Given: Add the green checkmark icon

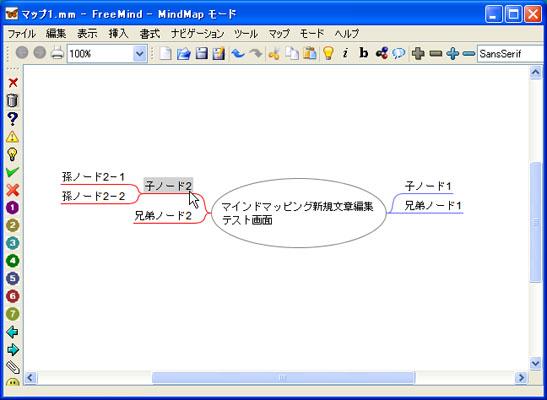Looking at the screenshot, I should [13, 172].
